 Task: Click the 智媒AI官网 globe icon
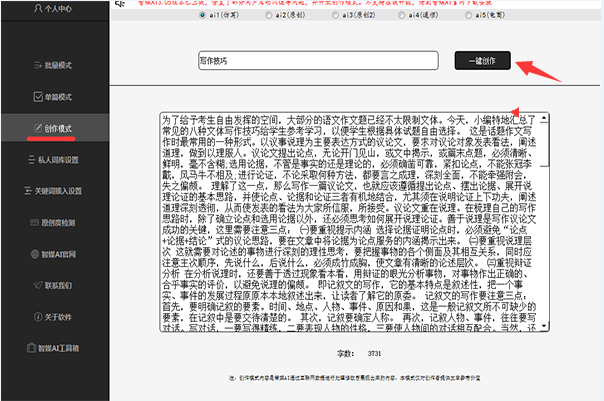coord(35,254)
